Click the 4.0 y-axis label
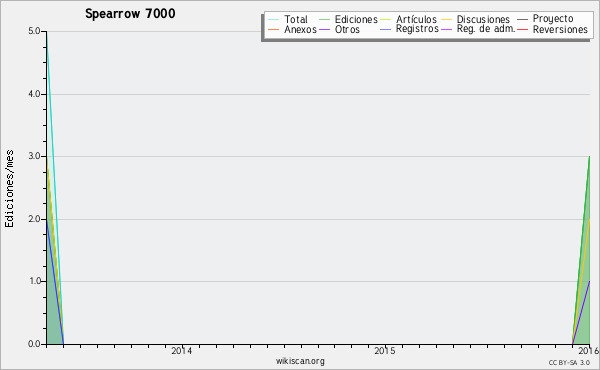 tap(34, 94)
